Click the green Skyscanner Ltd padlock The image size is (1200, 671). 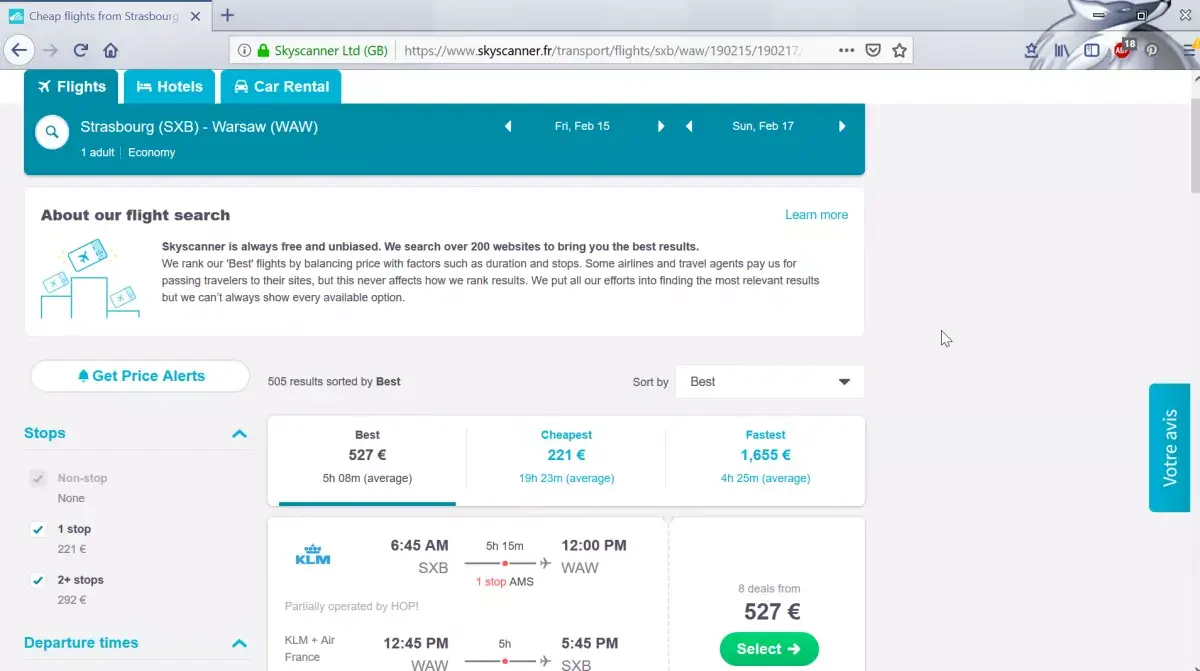(x=263, y=50)
